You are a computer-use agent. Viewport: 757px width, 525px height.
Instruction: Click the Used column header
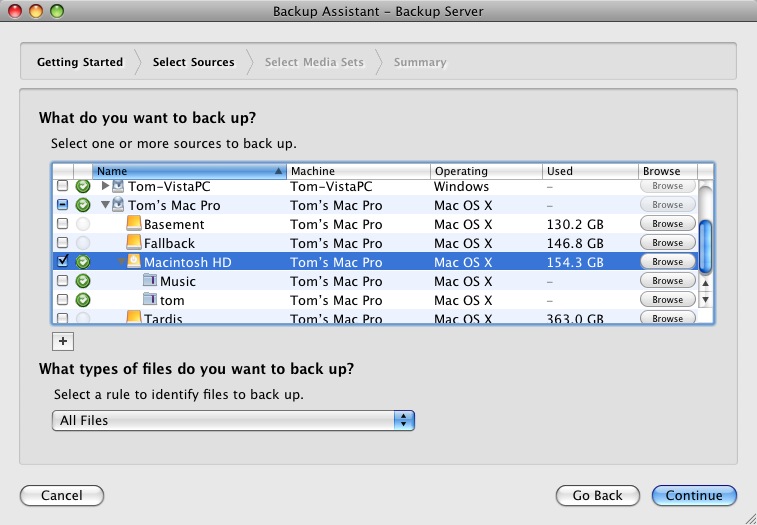tap(590, 171)
